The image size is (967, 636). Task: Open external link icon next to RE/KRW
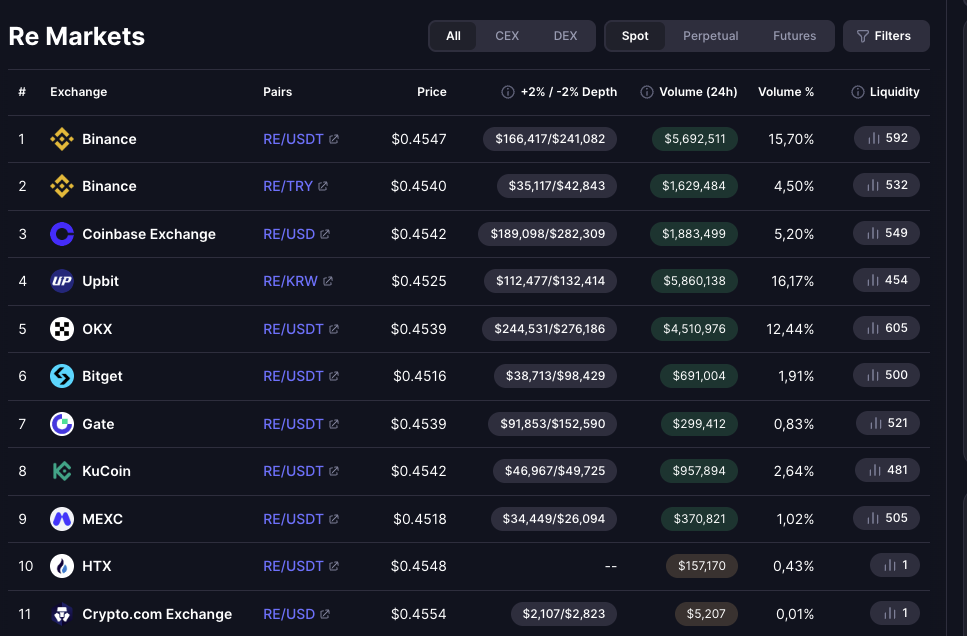click(328, 281)
